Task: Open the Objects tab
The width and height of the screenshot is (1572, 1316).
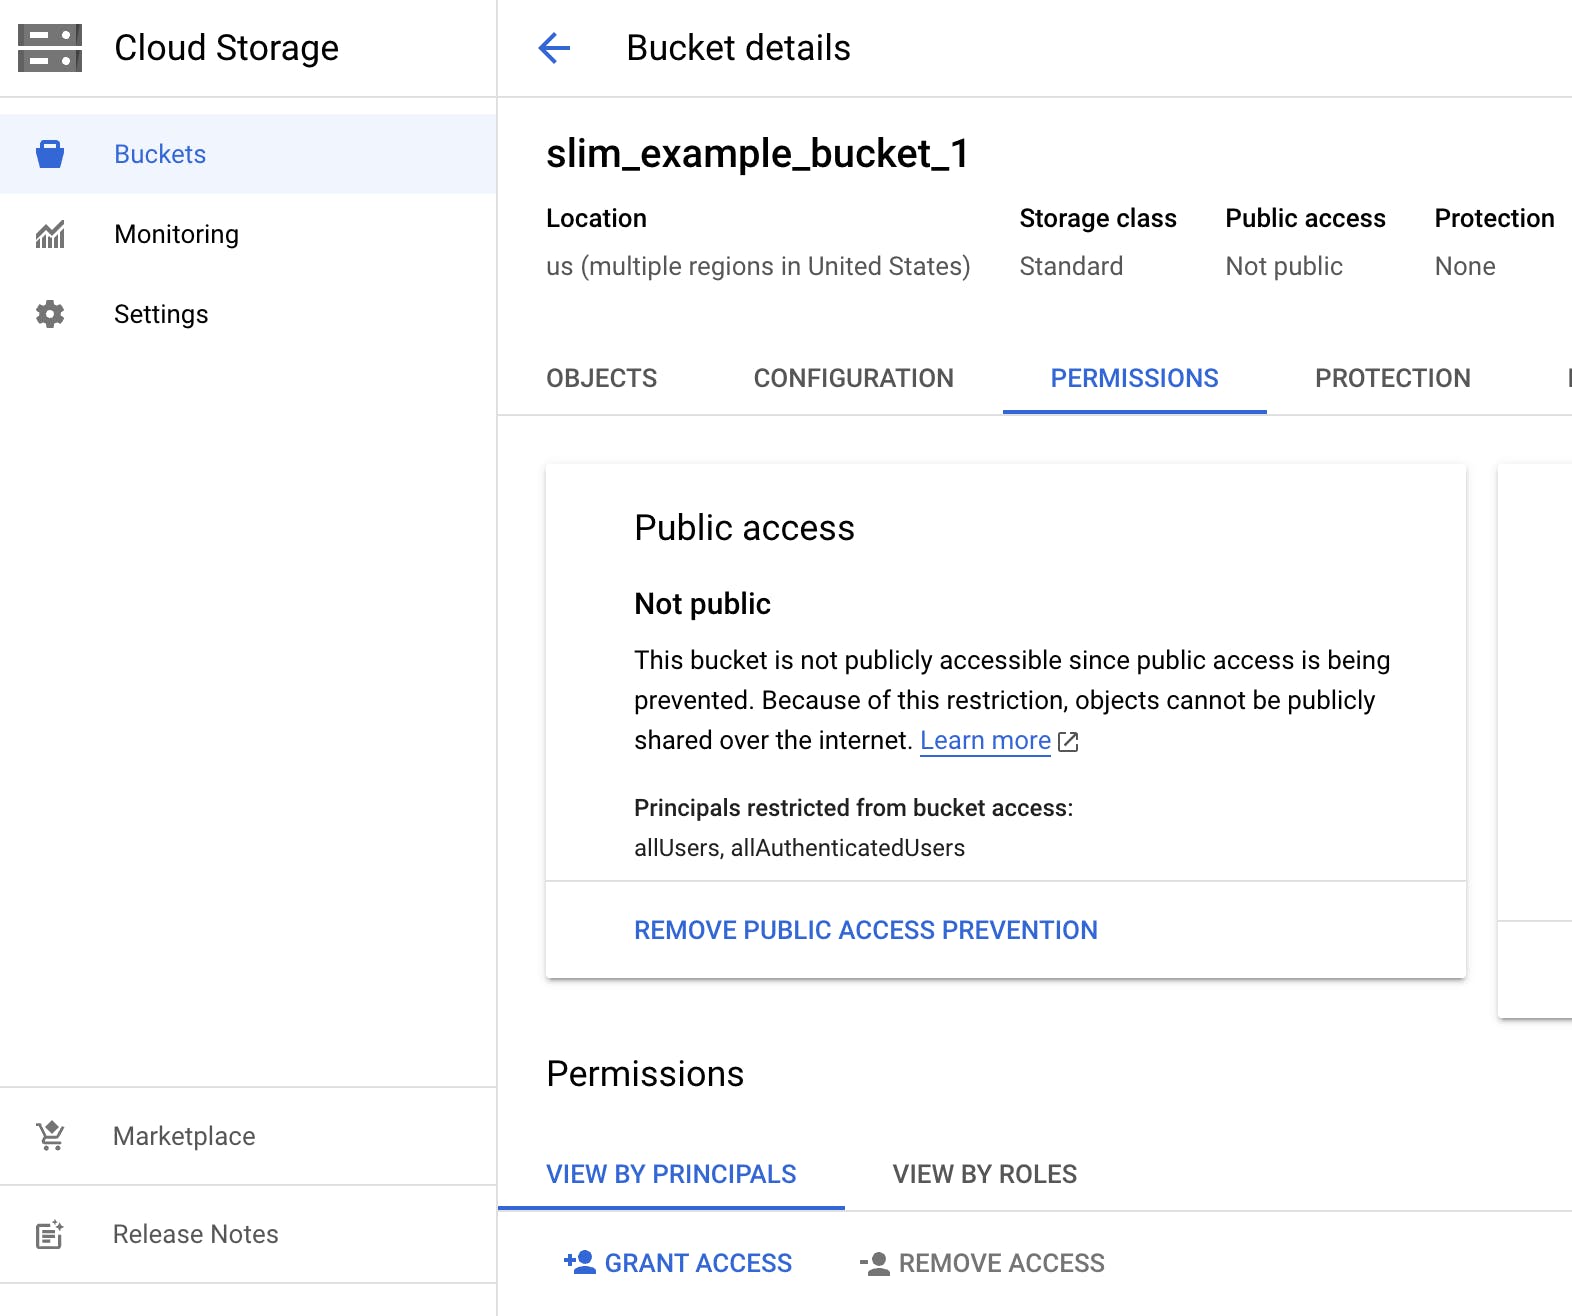Action: coord(601,378)
